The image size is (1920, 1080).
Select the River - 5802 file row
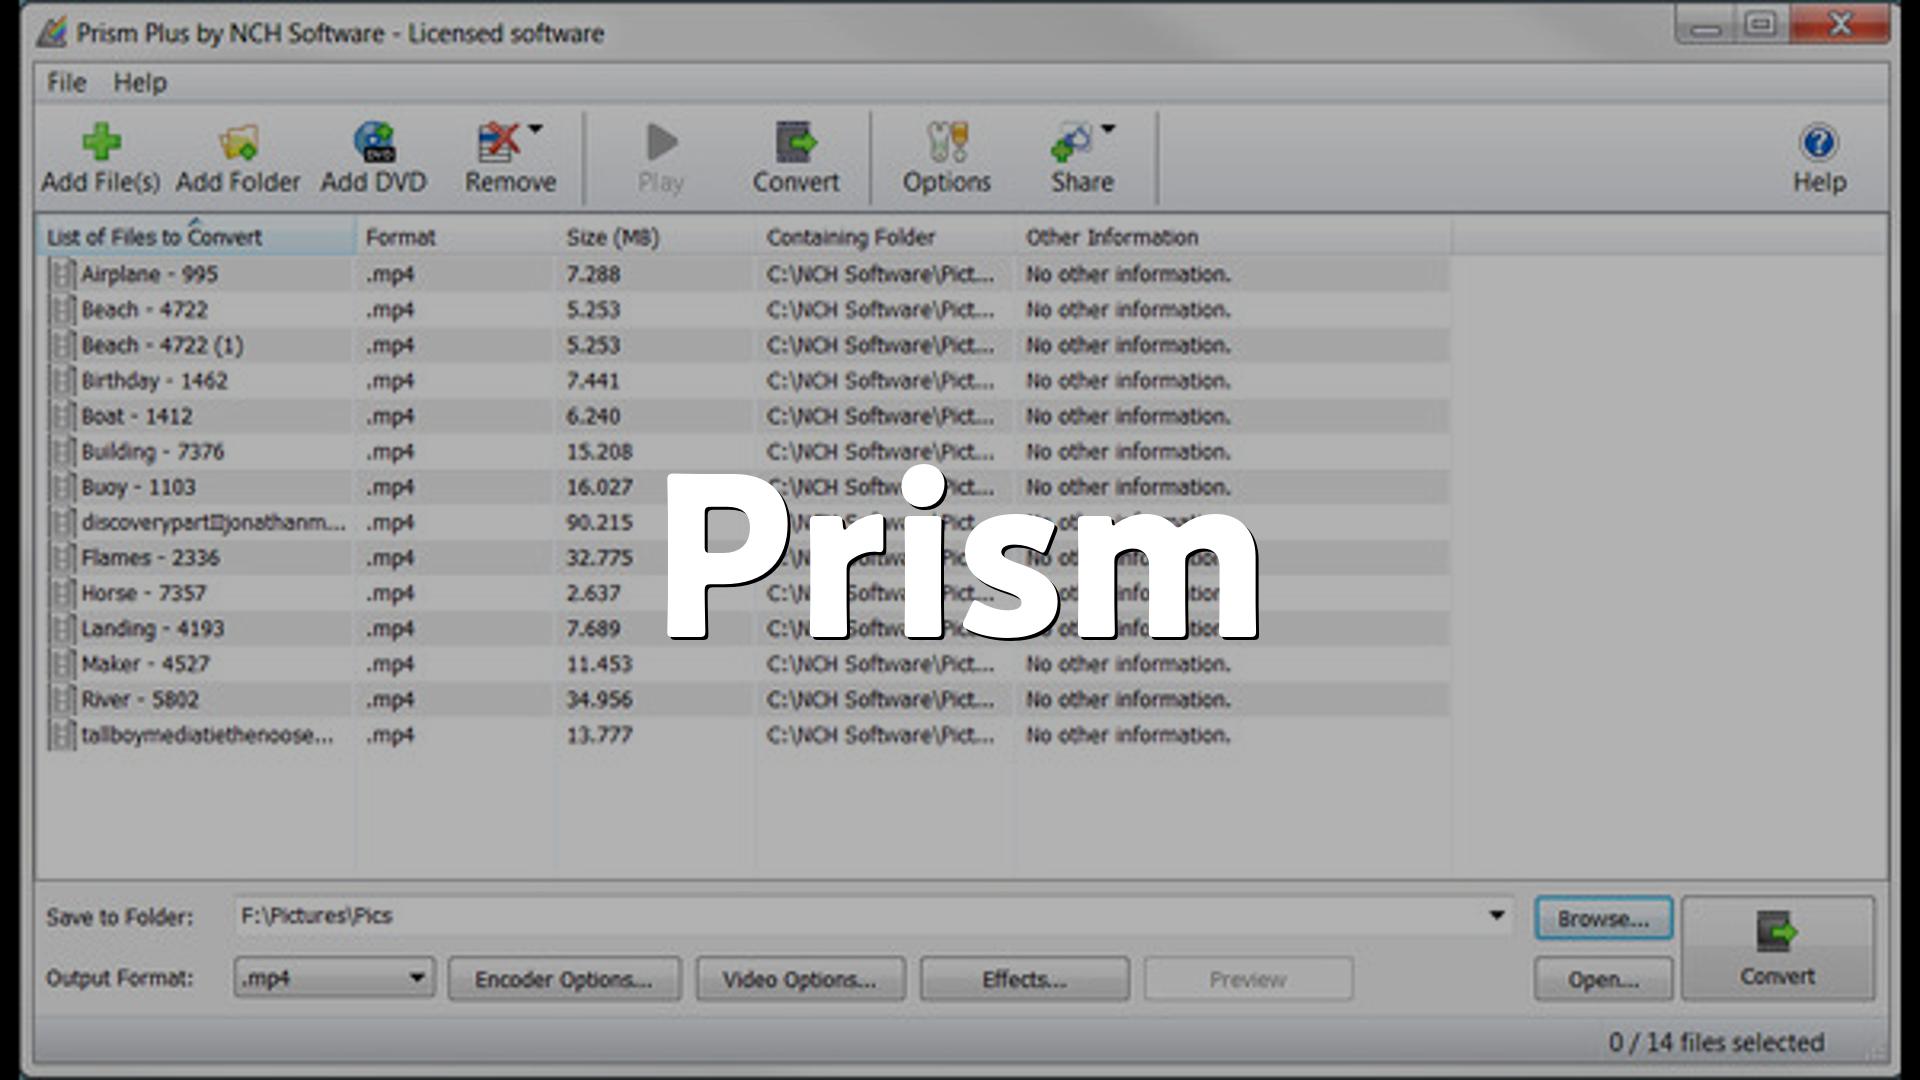(744, 700)
